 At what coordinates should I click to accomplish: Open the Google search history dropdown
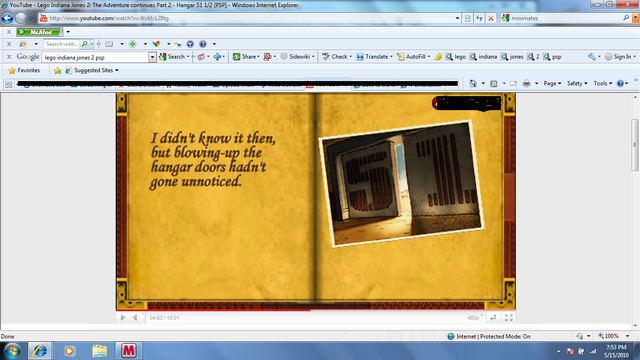(x=152, y=57)
